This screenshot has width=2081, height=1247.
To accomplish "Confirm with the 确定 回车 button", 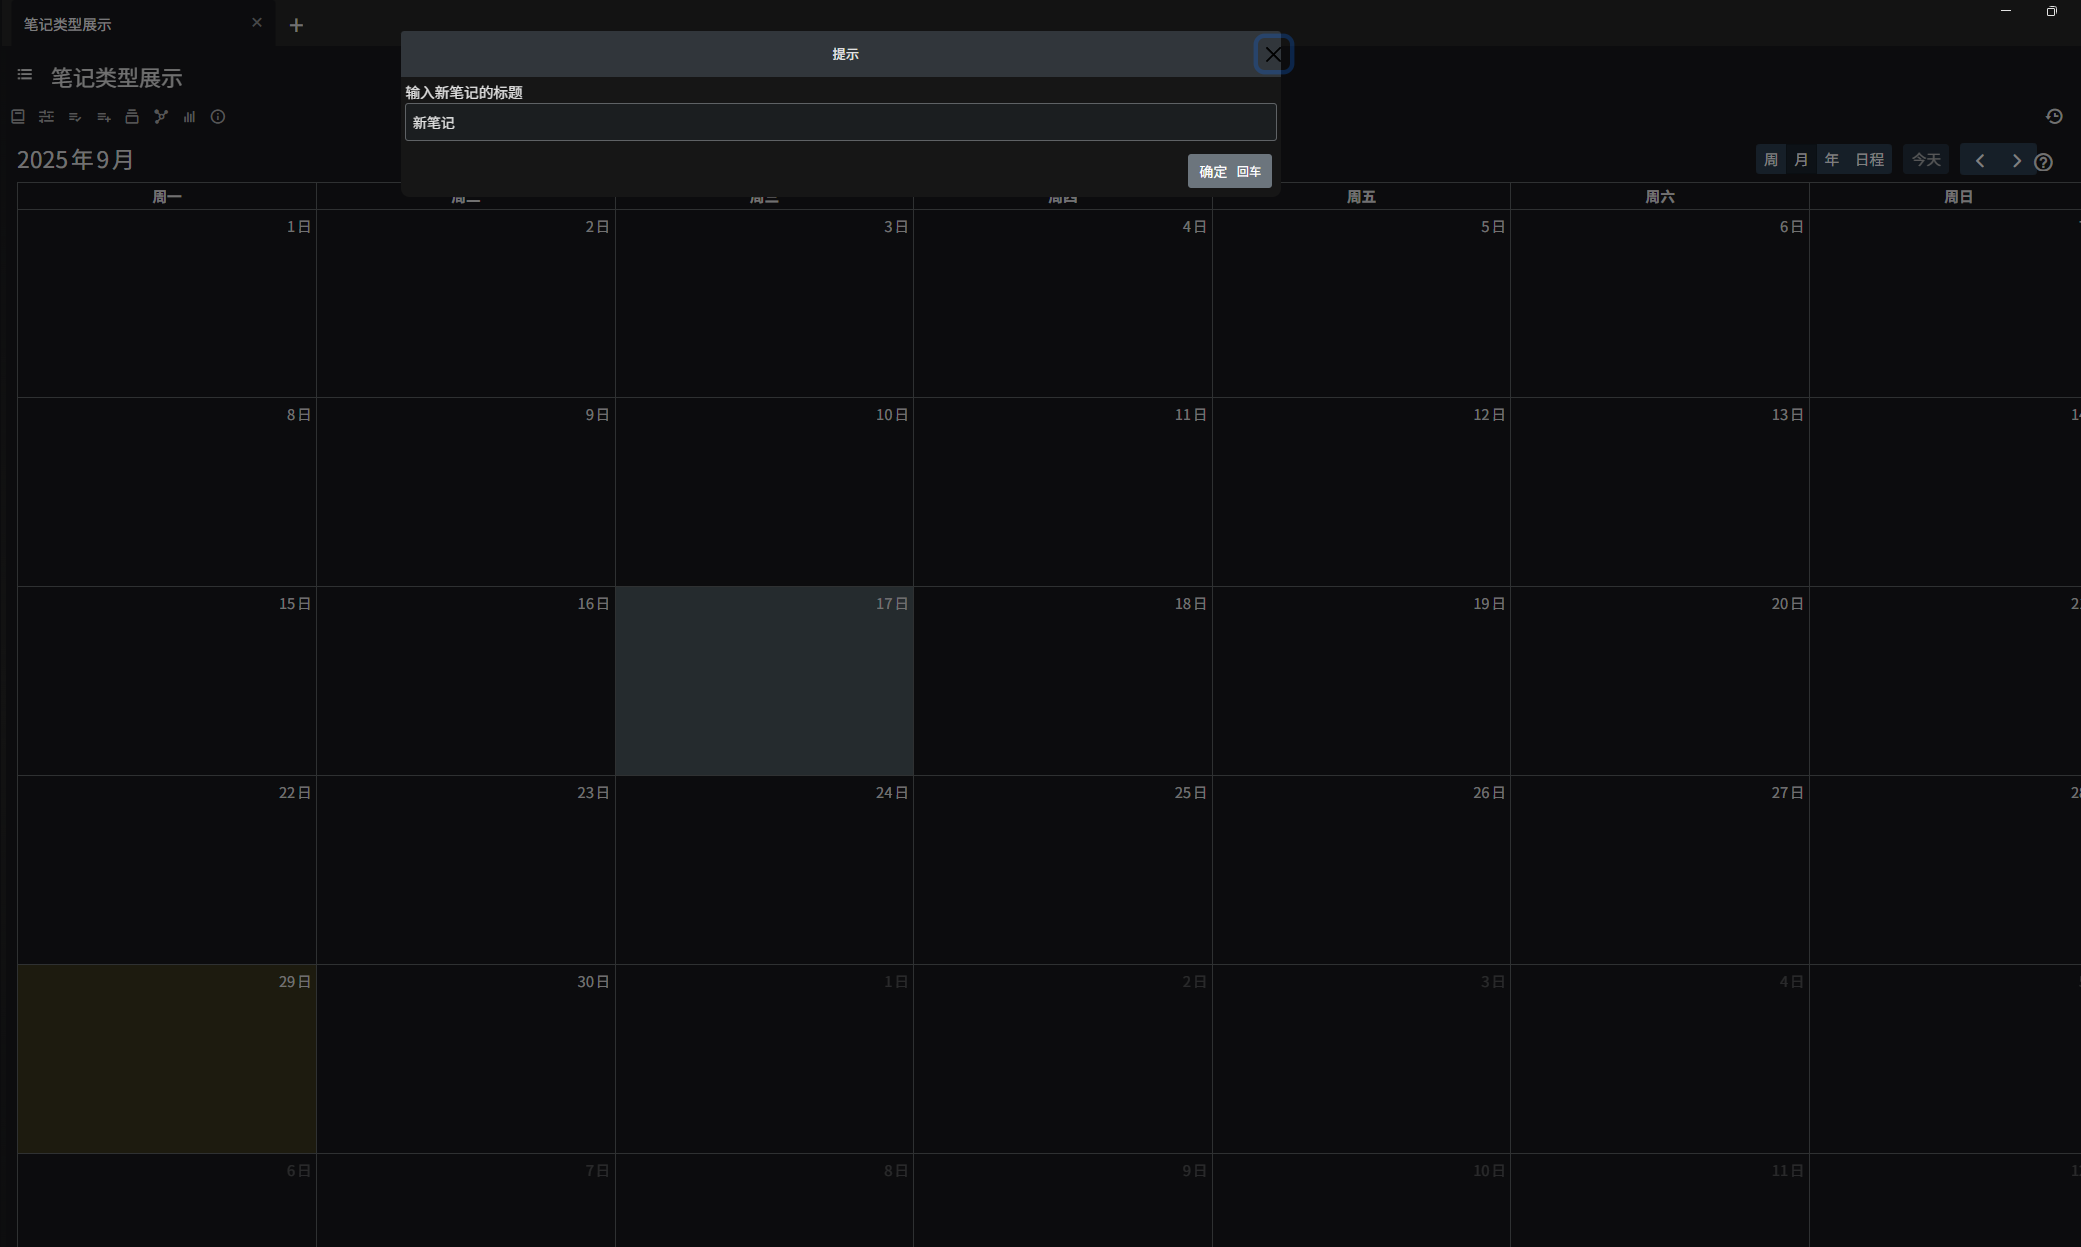I will coord(1229,171).
